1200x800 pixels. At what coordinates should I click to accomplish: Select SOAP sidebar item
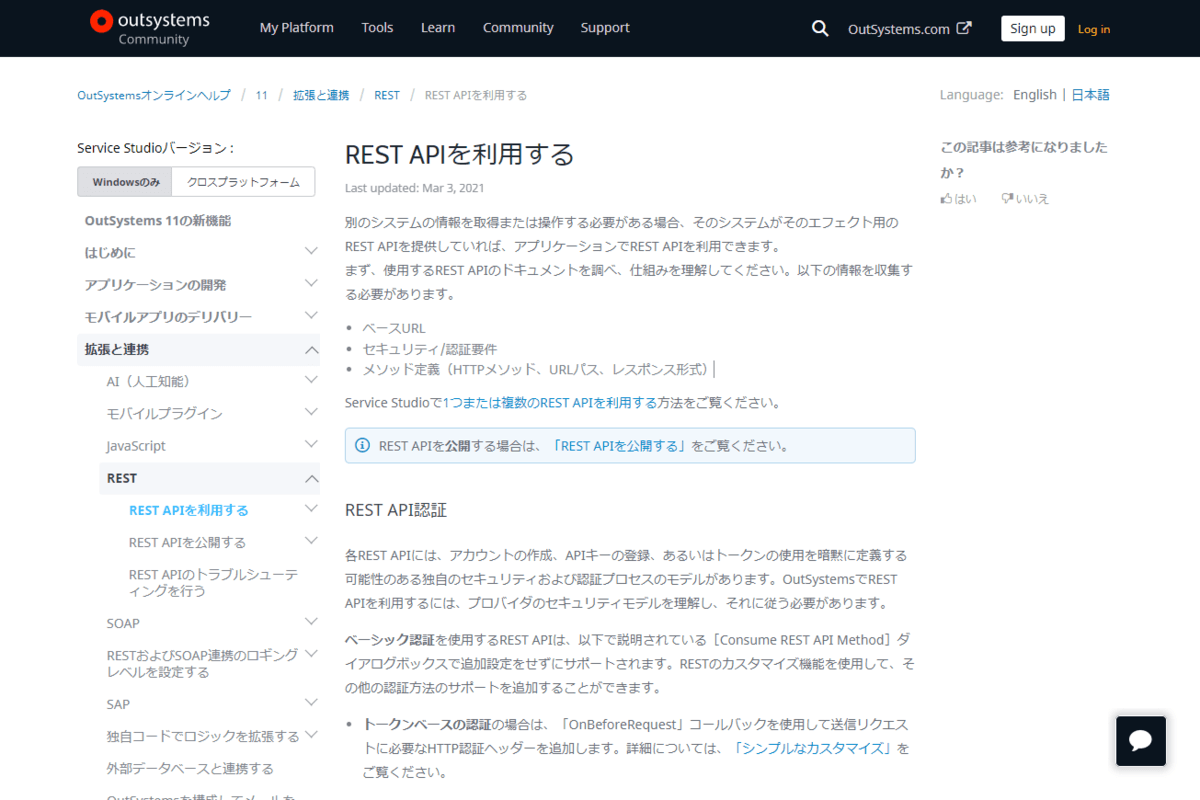123,623
